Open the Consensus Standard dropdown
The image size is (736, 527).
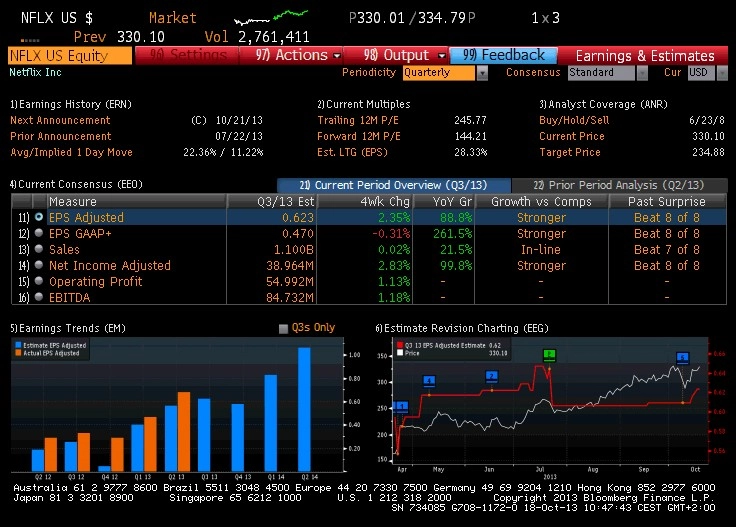[642, 73]
